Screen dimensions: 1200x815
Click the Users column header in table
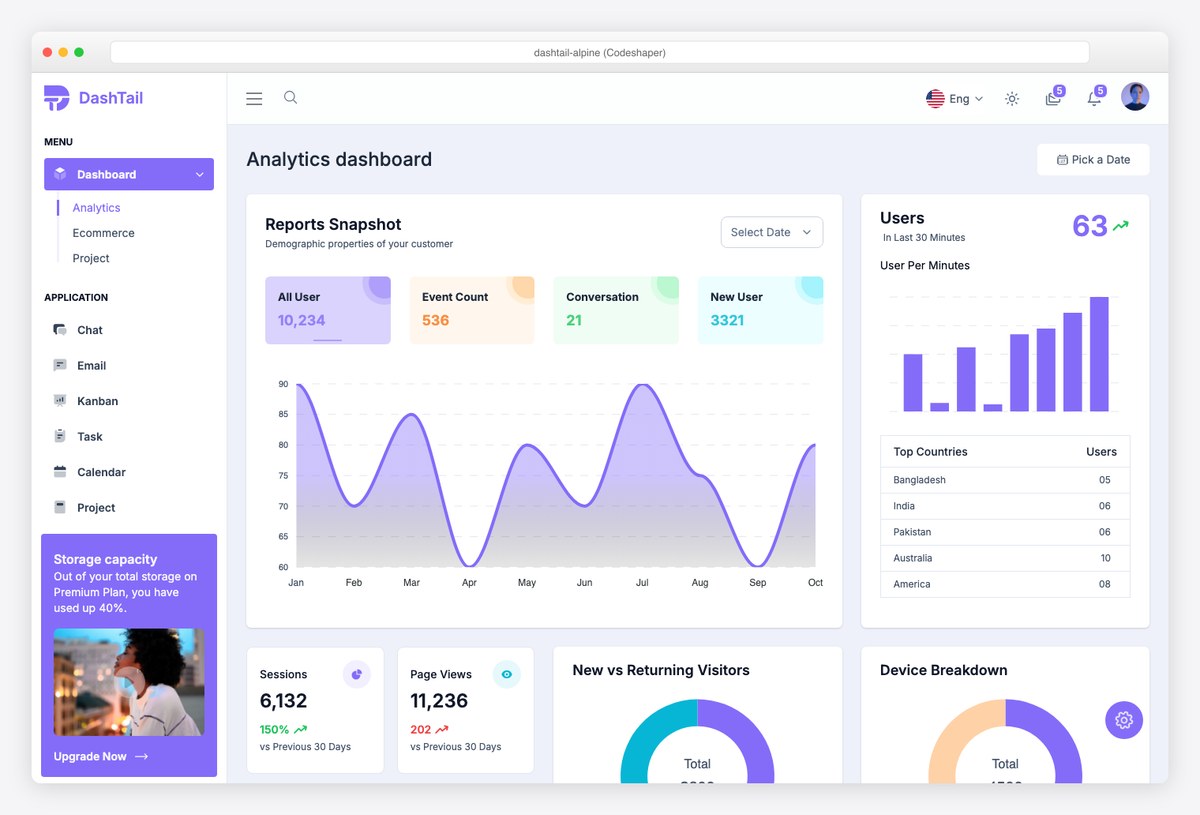(1101, 452)
